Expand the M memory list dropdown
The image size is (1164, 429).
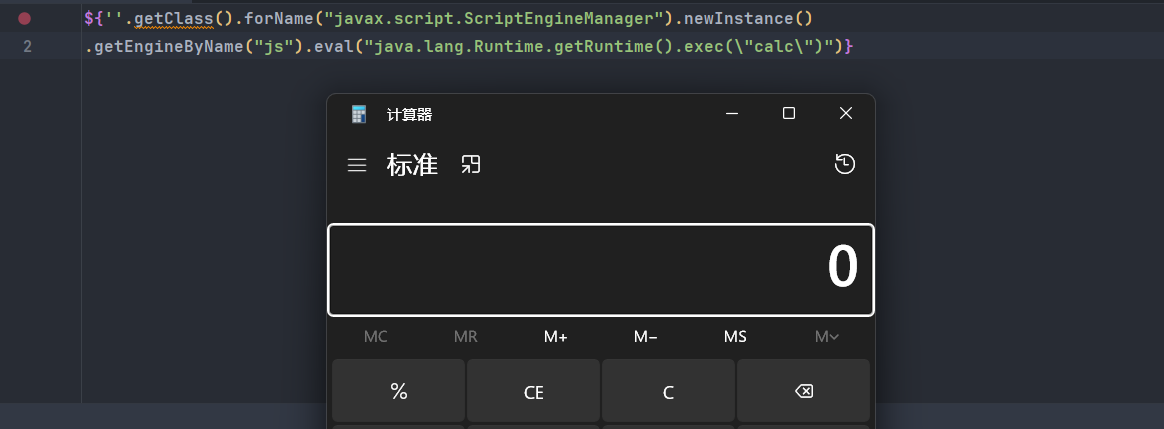coord(826,337)
